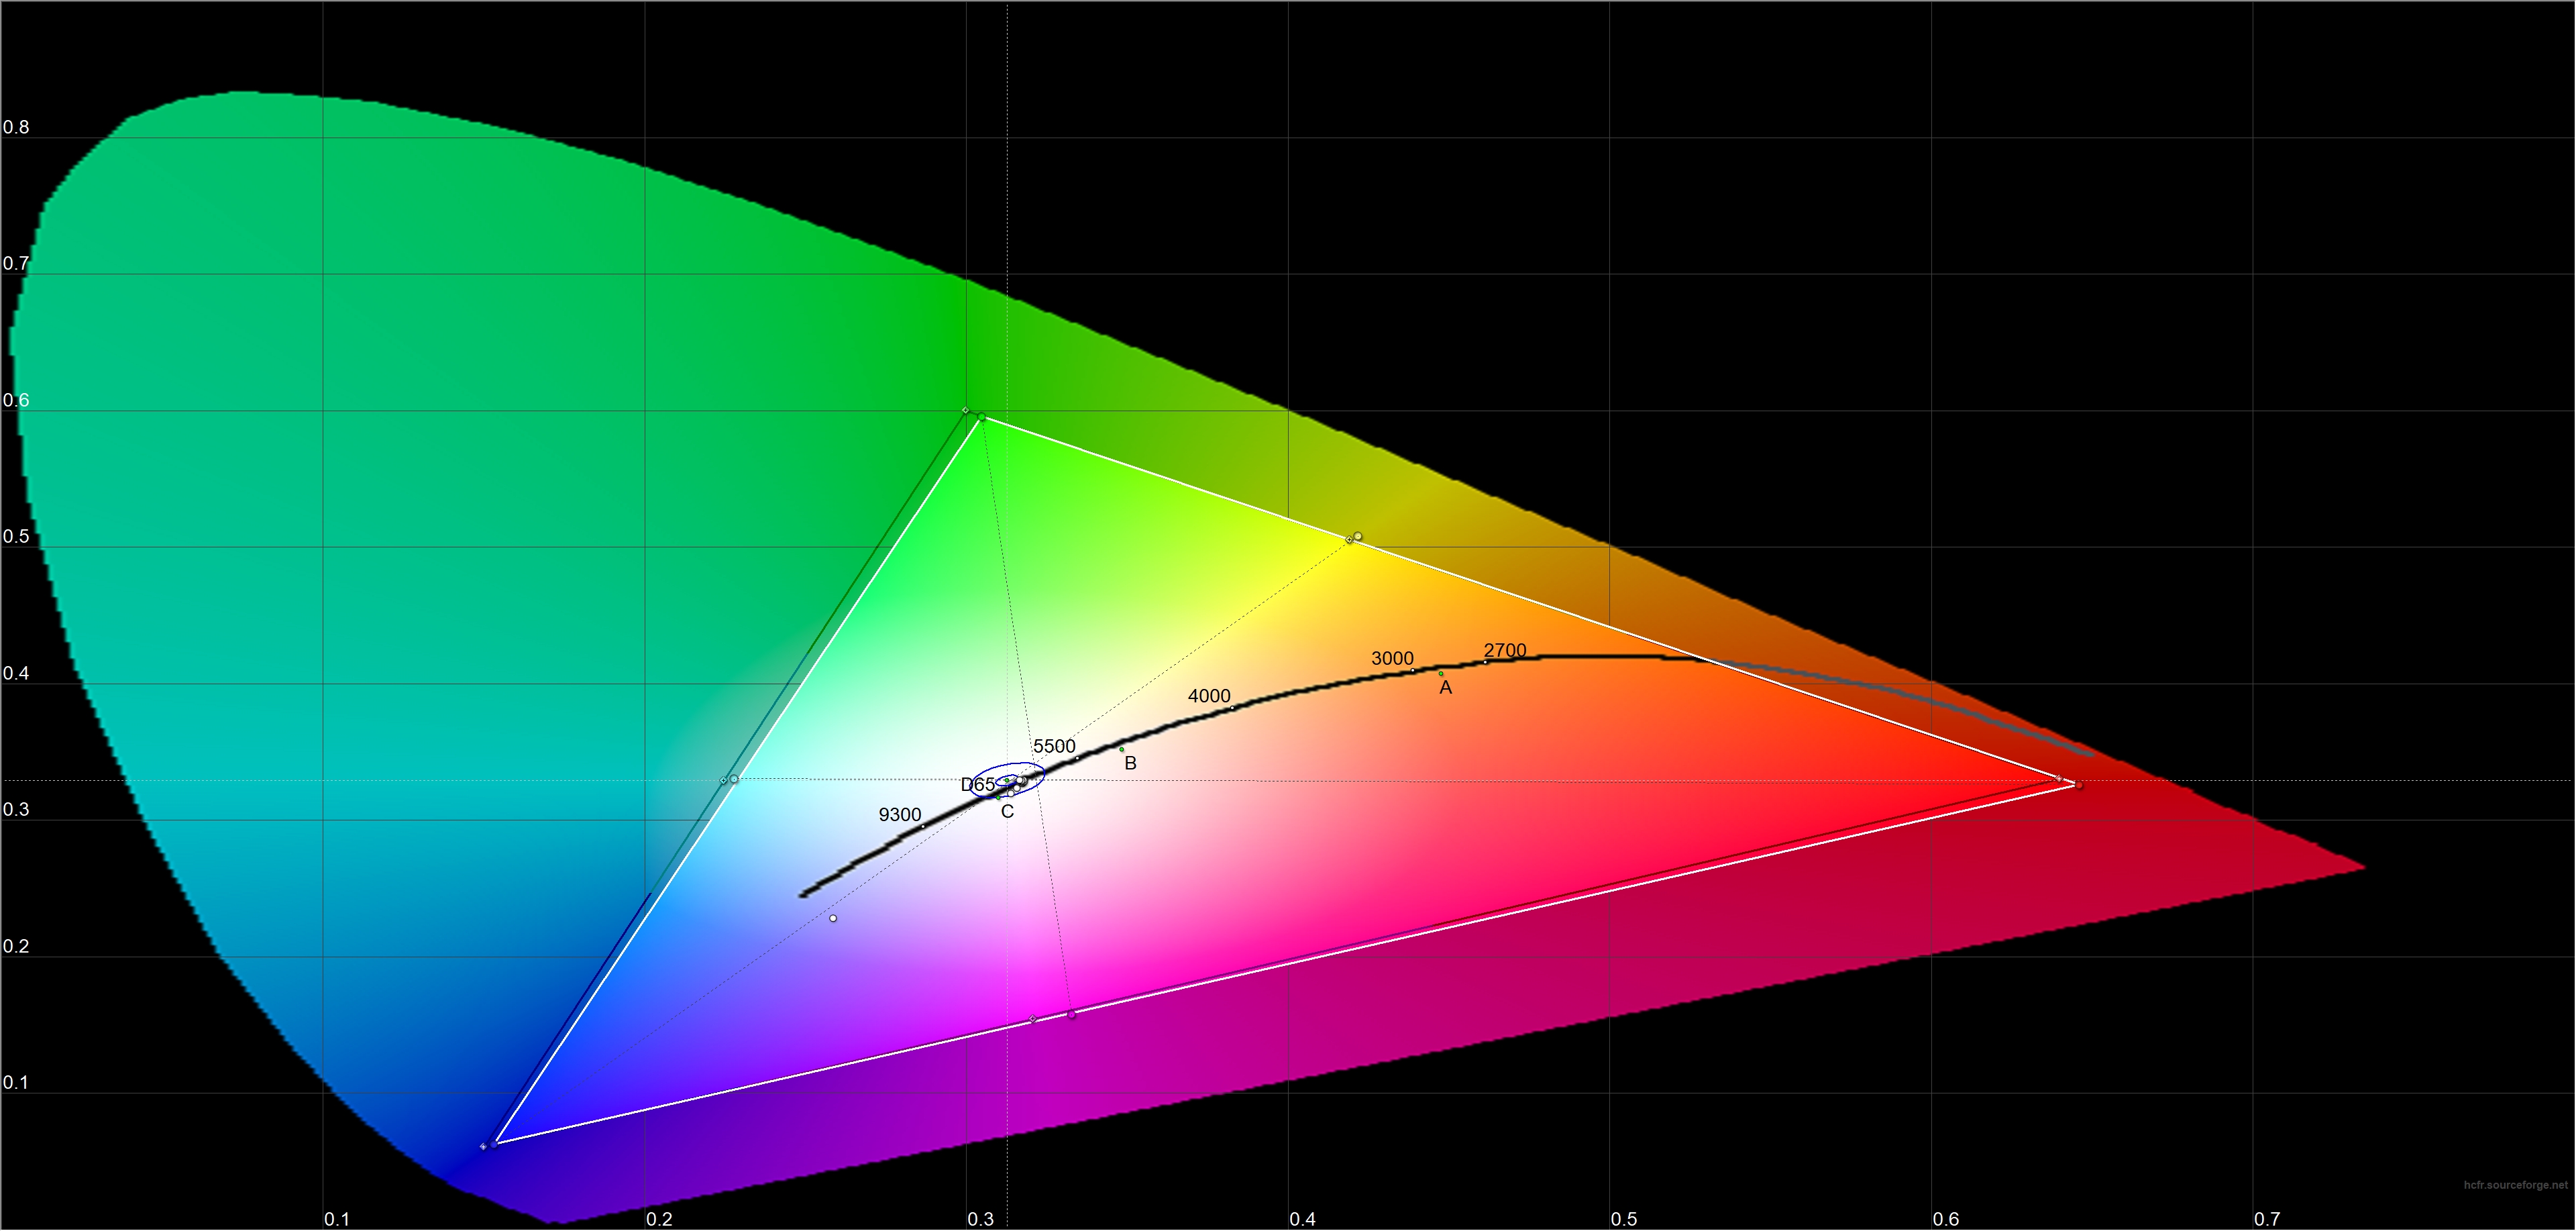Click the measured green primary marker

click(982, 417)
